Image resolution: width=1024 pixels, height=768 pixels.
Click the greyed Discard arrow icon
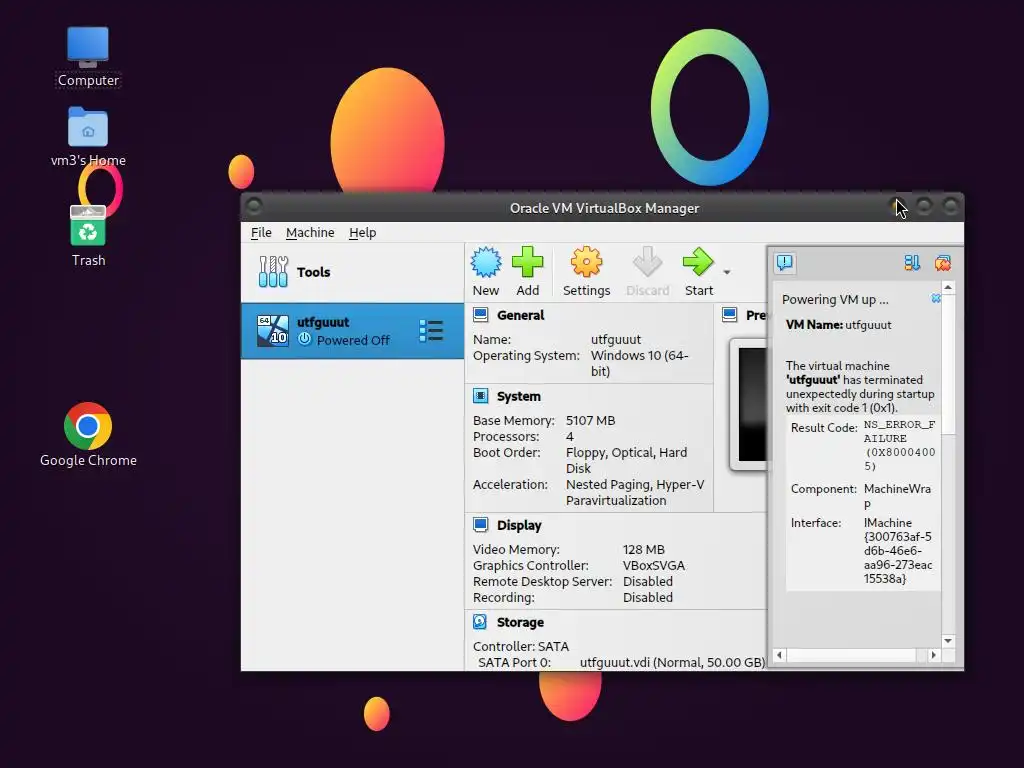tap(647, 263)
